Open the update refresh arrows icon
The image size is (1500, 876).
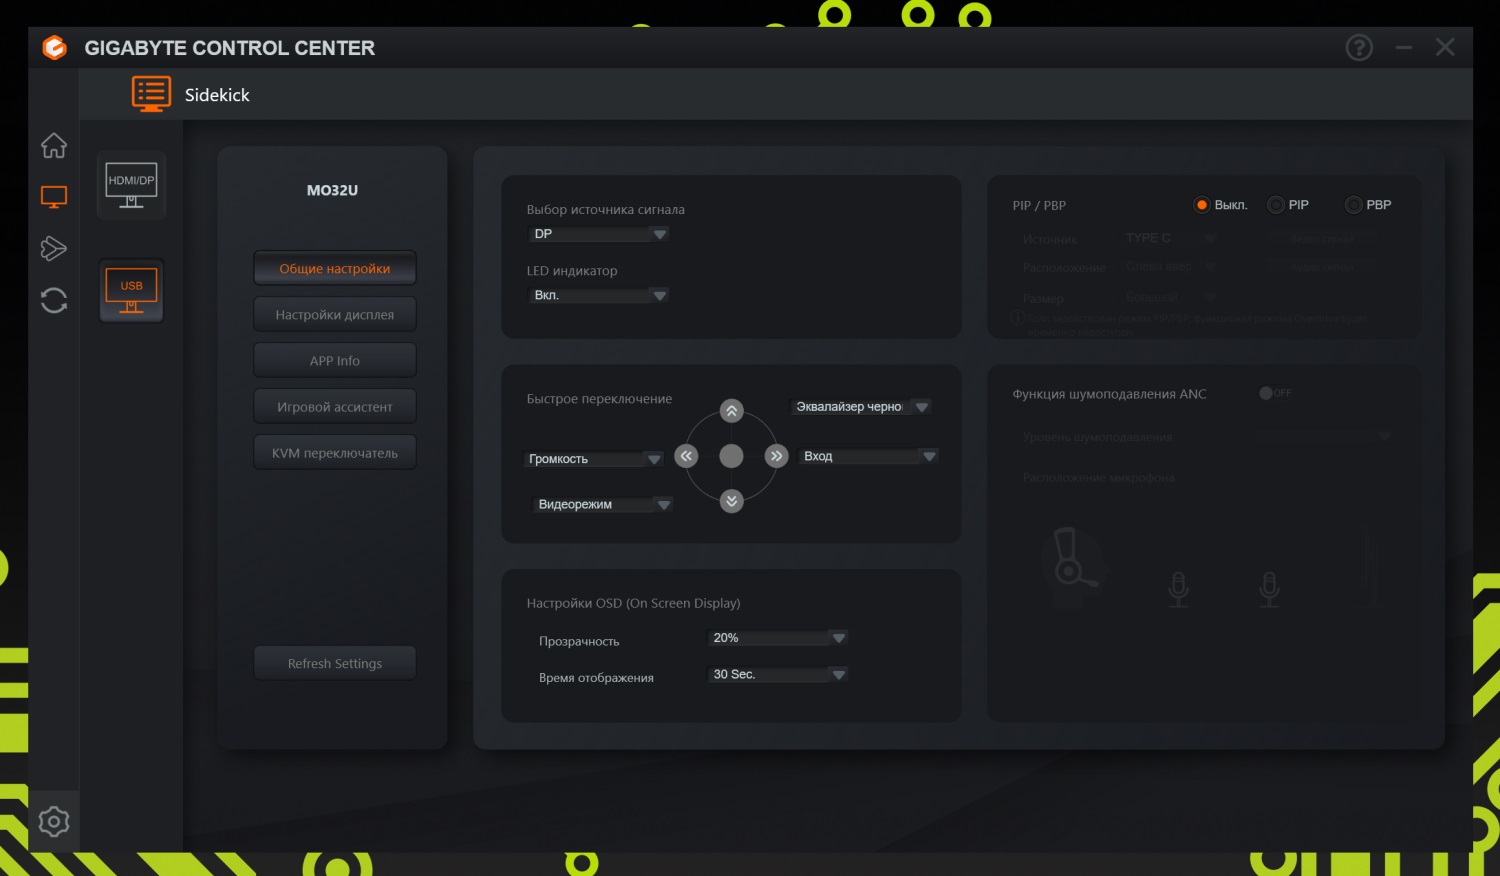pos(54,300)
